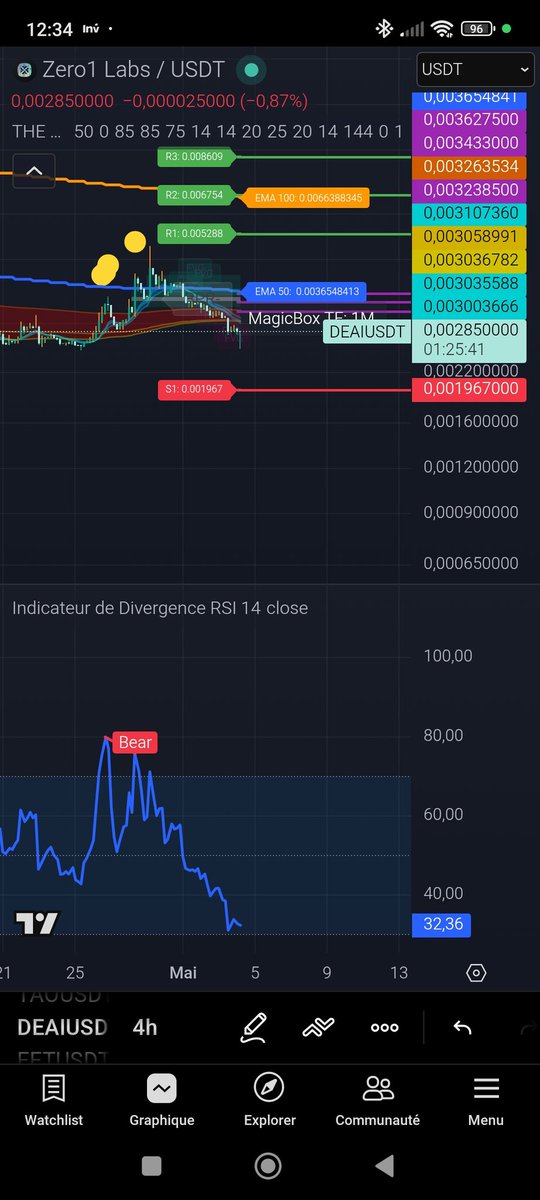Tap the Android home circle button
540x1200 pixels.
(268, 1165)
